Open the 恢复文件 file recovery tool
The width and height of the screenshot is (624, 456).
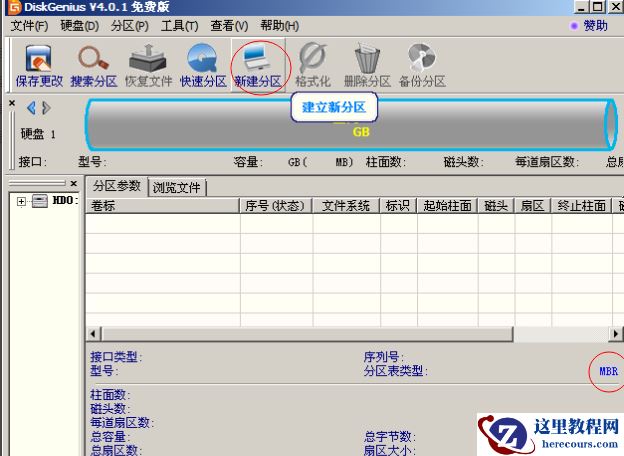(148, 66)
